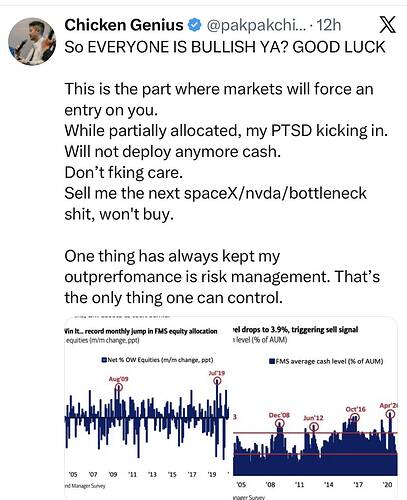The height and width of the screenshot is (500, 407).
Task: Open Chicken Genius profile avatar photo
Action: click(32, 41)
